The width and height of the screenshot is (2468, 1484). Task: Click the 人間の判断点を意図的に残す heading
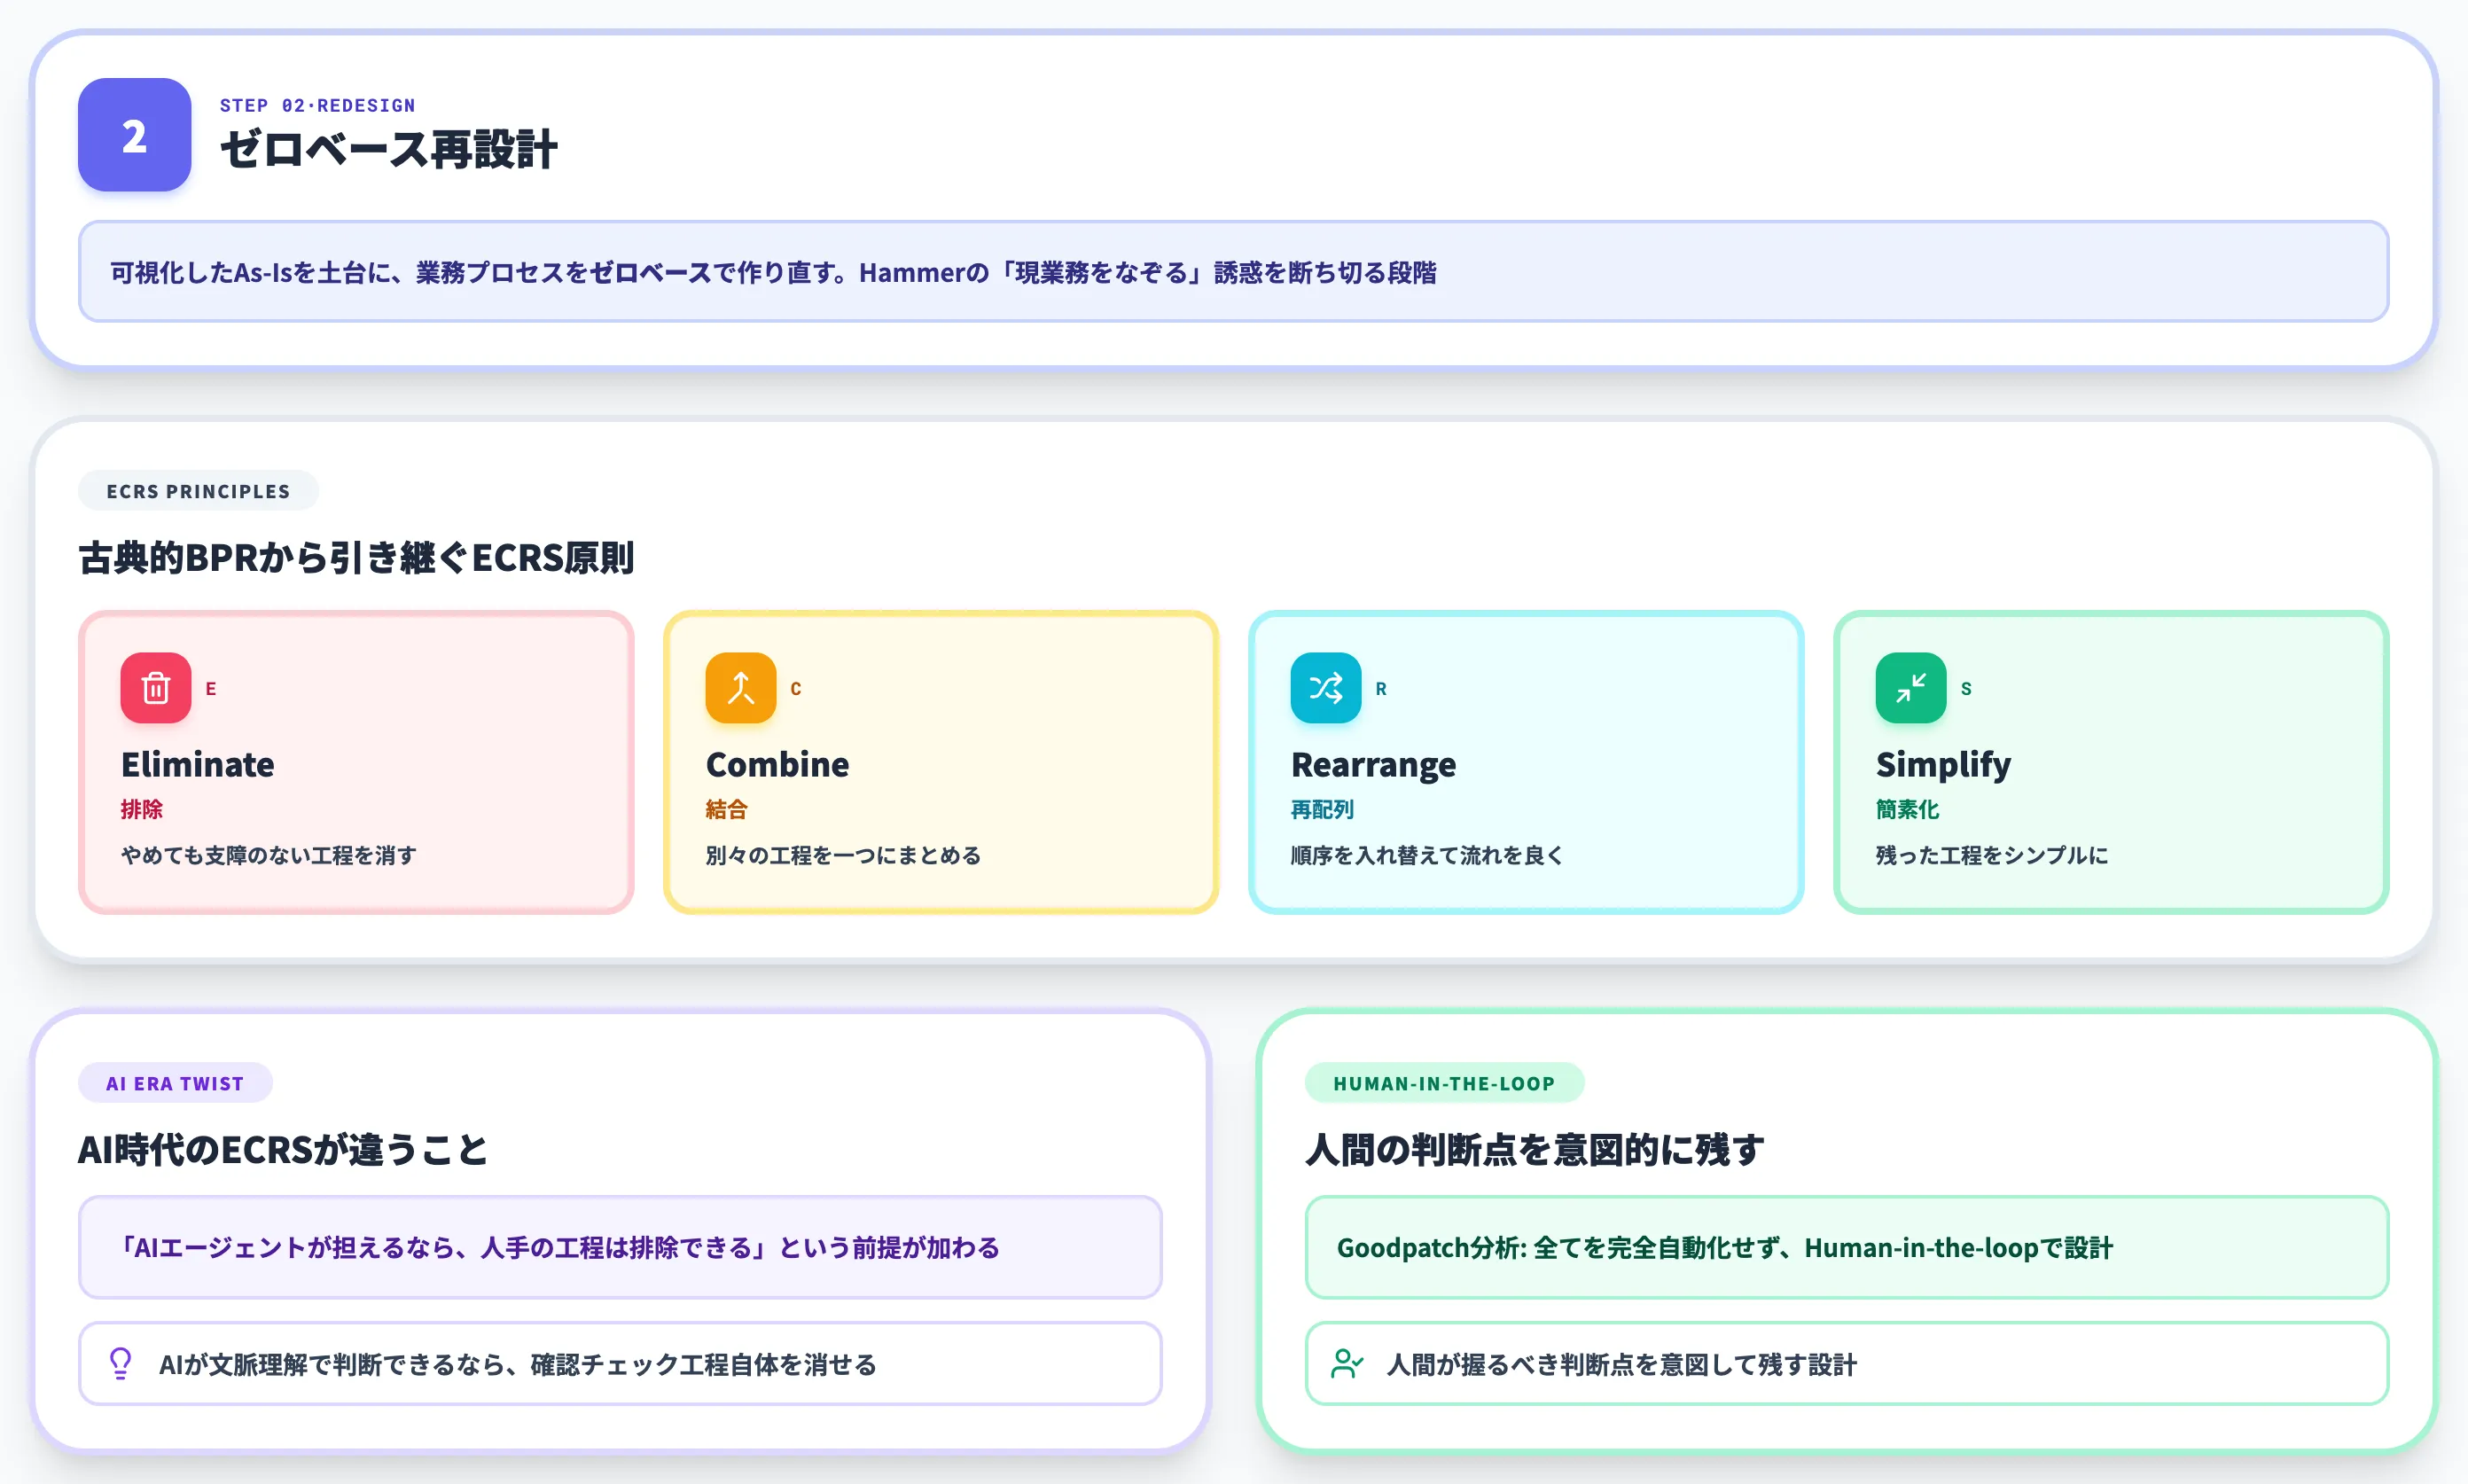click(1534, 1150)
